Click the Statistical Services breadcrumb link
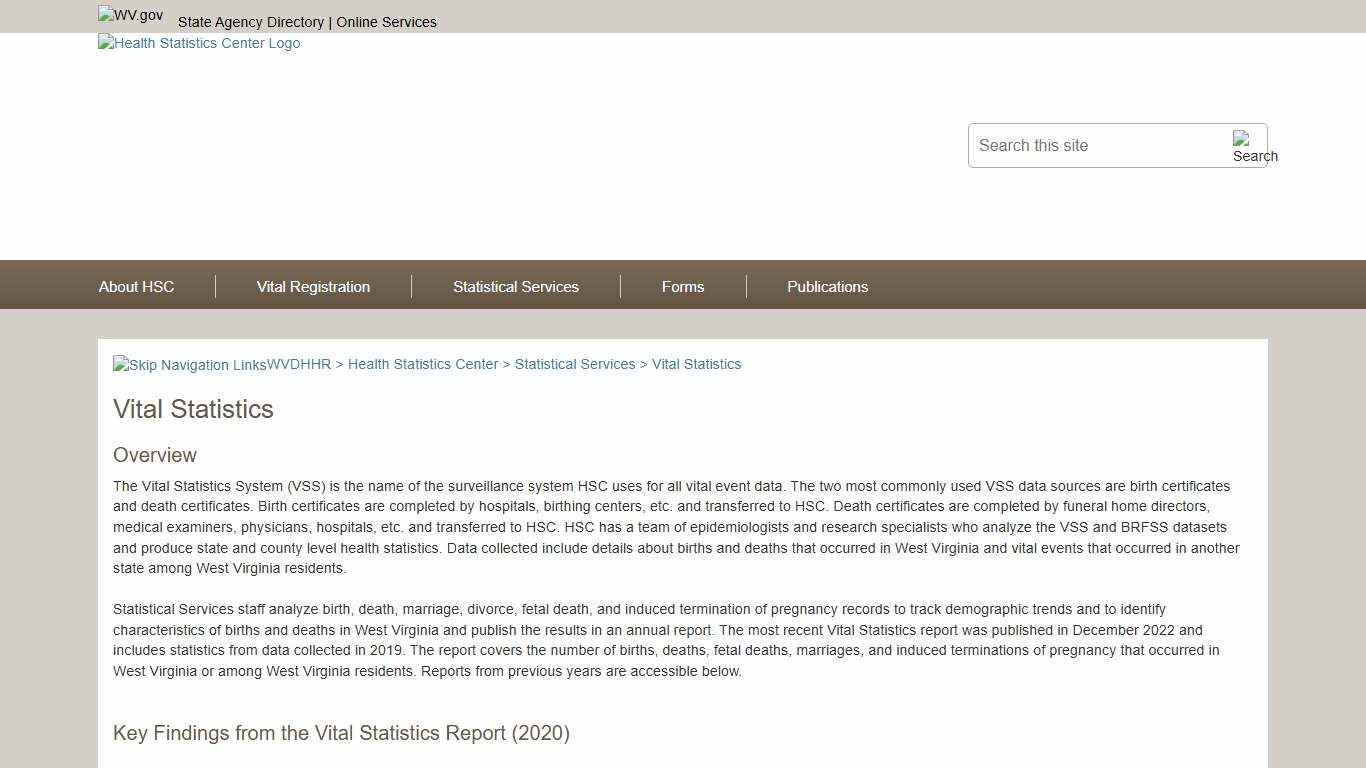 point(575,364)
